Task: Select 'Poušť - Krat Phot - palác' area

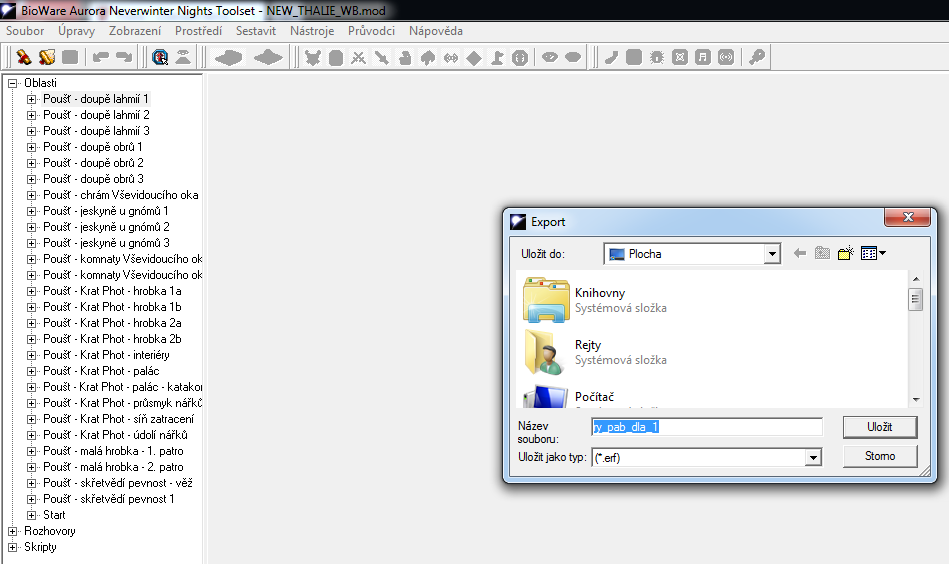Action: tap(101, 371)
